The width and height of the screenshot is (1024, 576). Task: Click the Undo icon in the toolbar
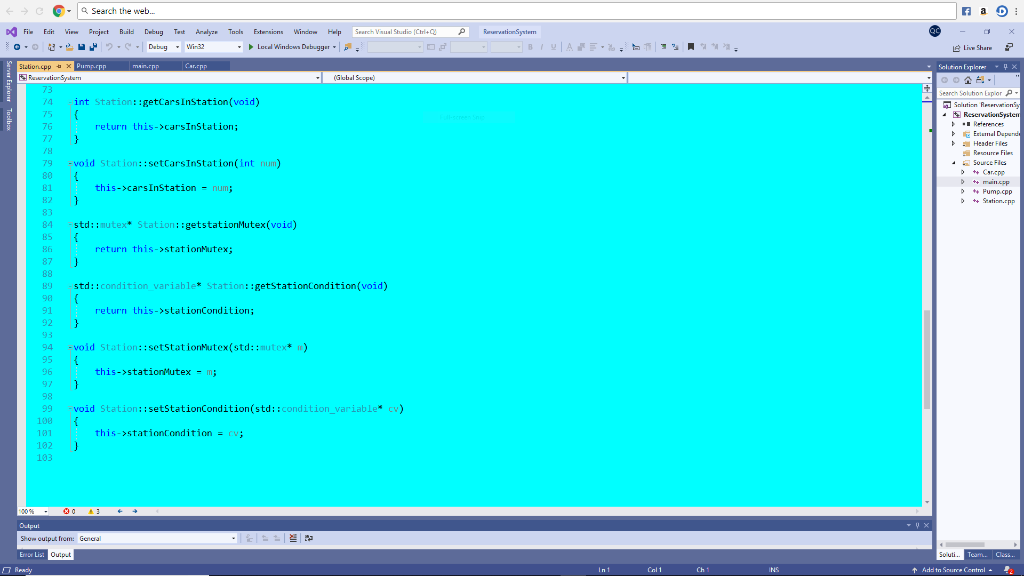(110, 45)
